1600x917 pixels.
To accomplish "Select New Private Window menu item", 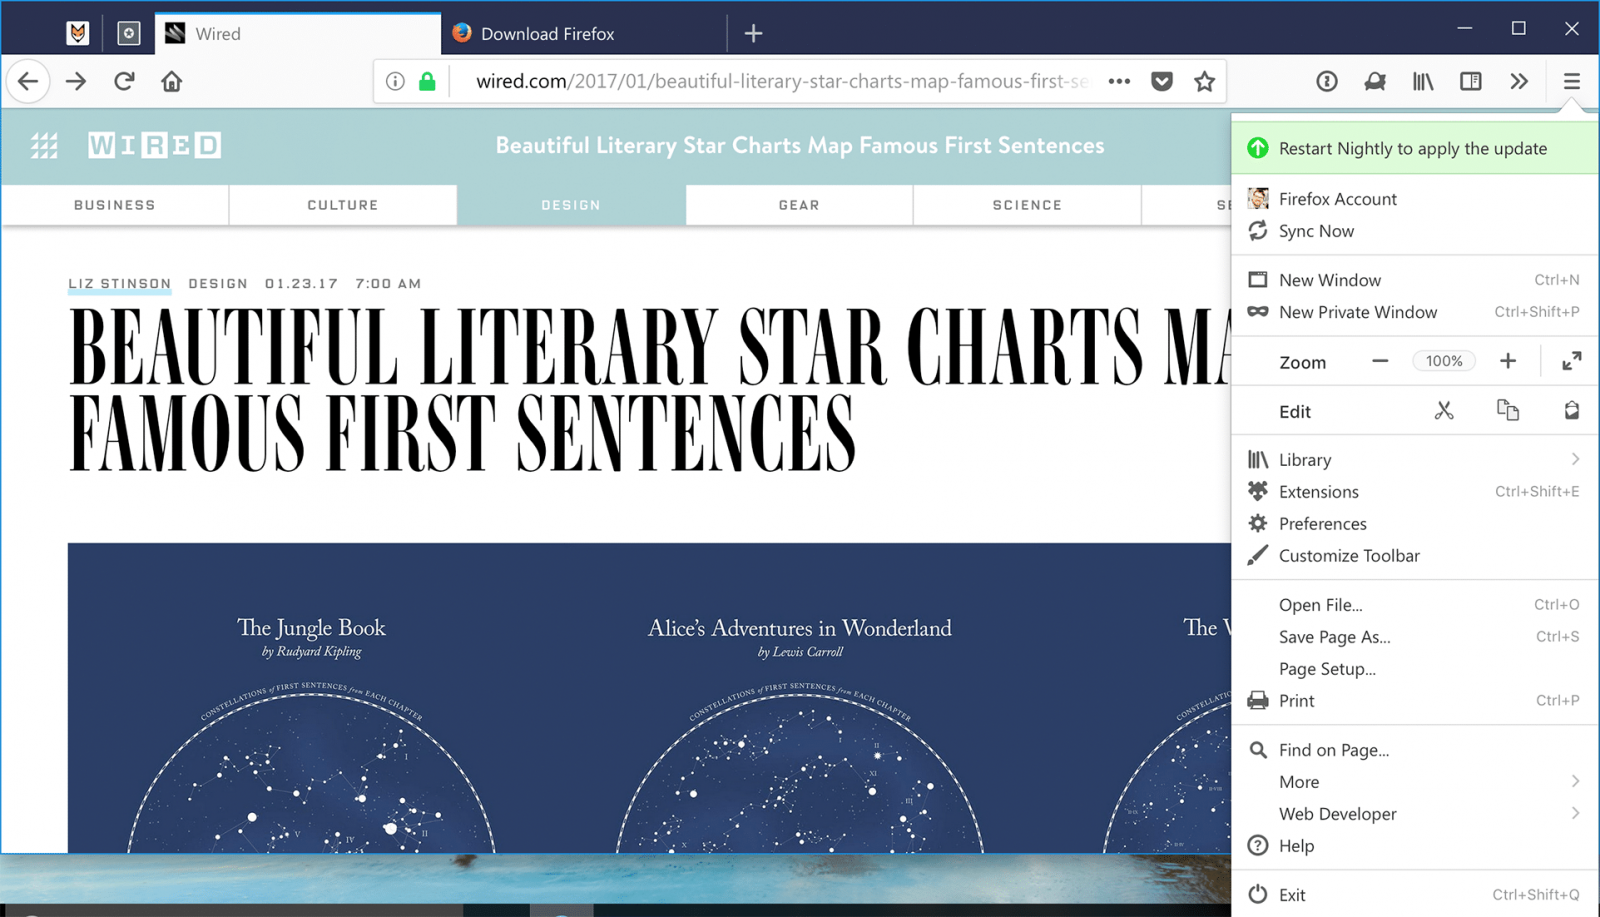I will [1357, 312].
